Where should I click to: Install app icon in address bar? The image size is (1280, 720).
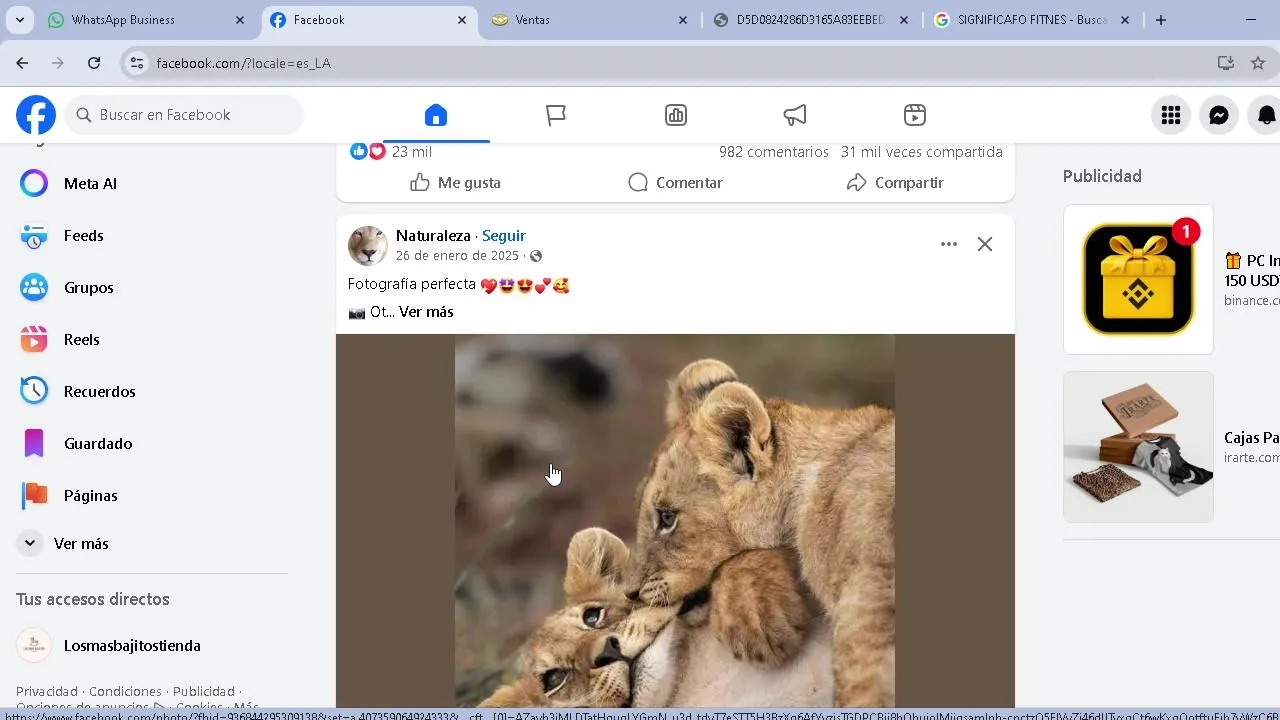pyautogui.click(x=1225, y=63)
